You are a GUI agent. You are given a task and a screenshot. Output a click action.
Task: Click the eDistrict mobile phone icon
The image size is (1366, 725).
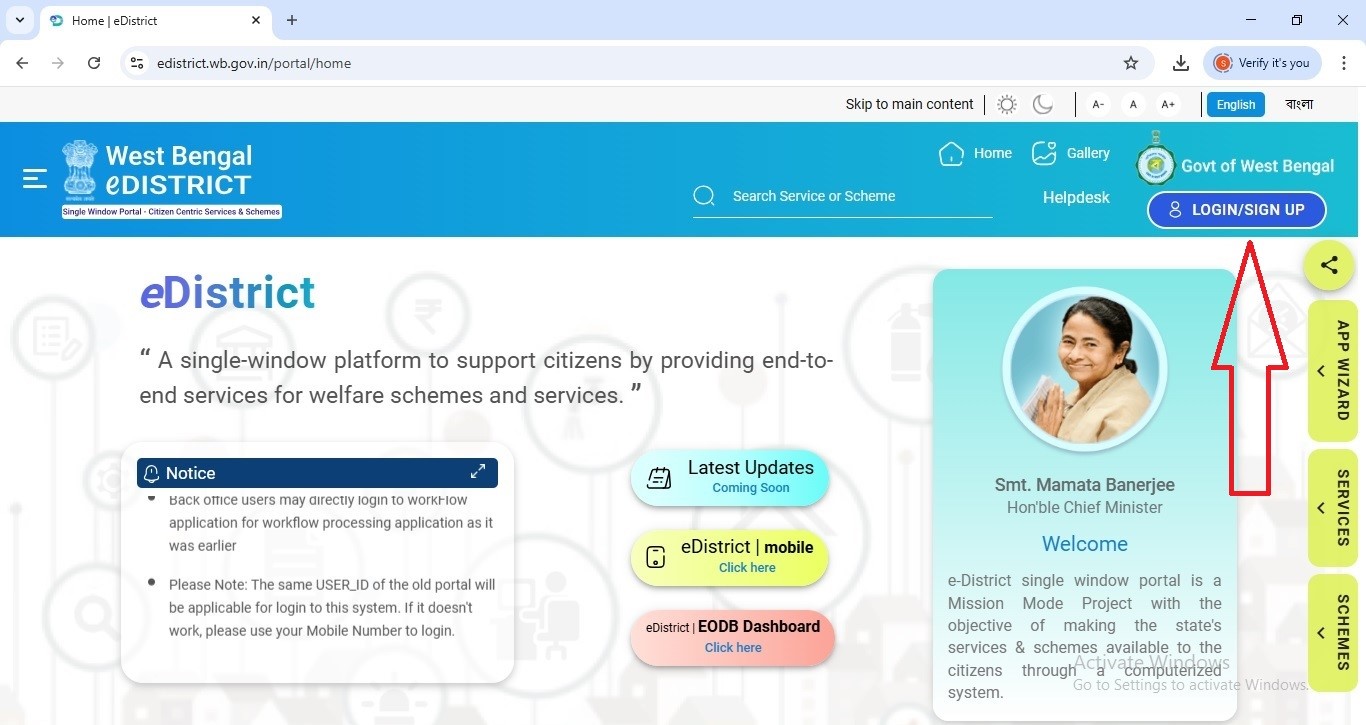click(656, 557)
